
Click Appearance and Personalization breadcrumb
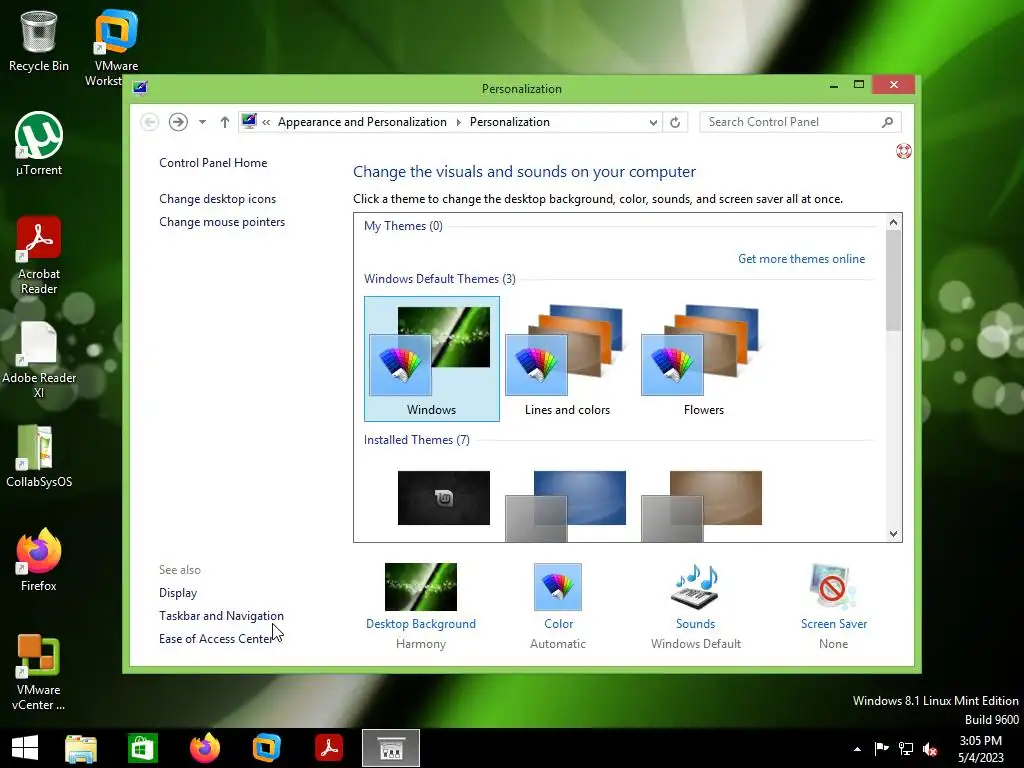tap(362, 122)
